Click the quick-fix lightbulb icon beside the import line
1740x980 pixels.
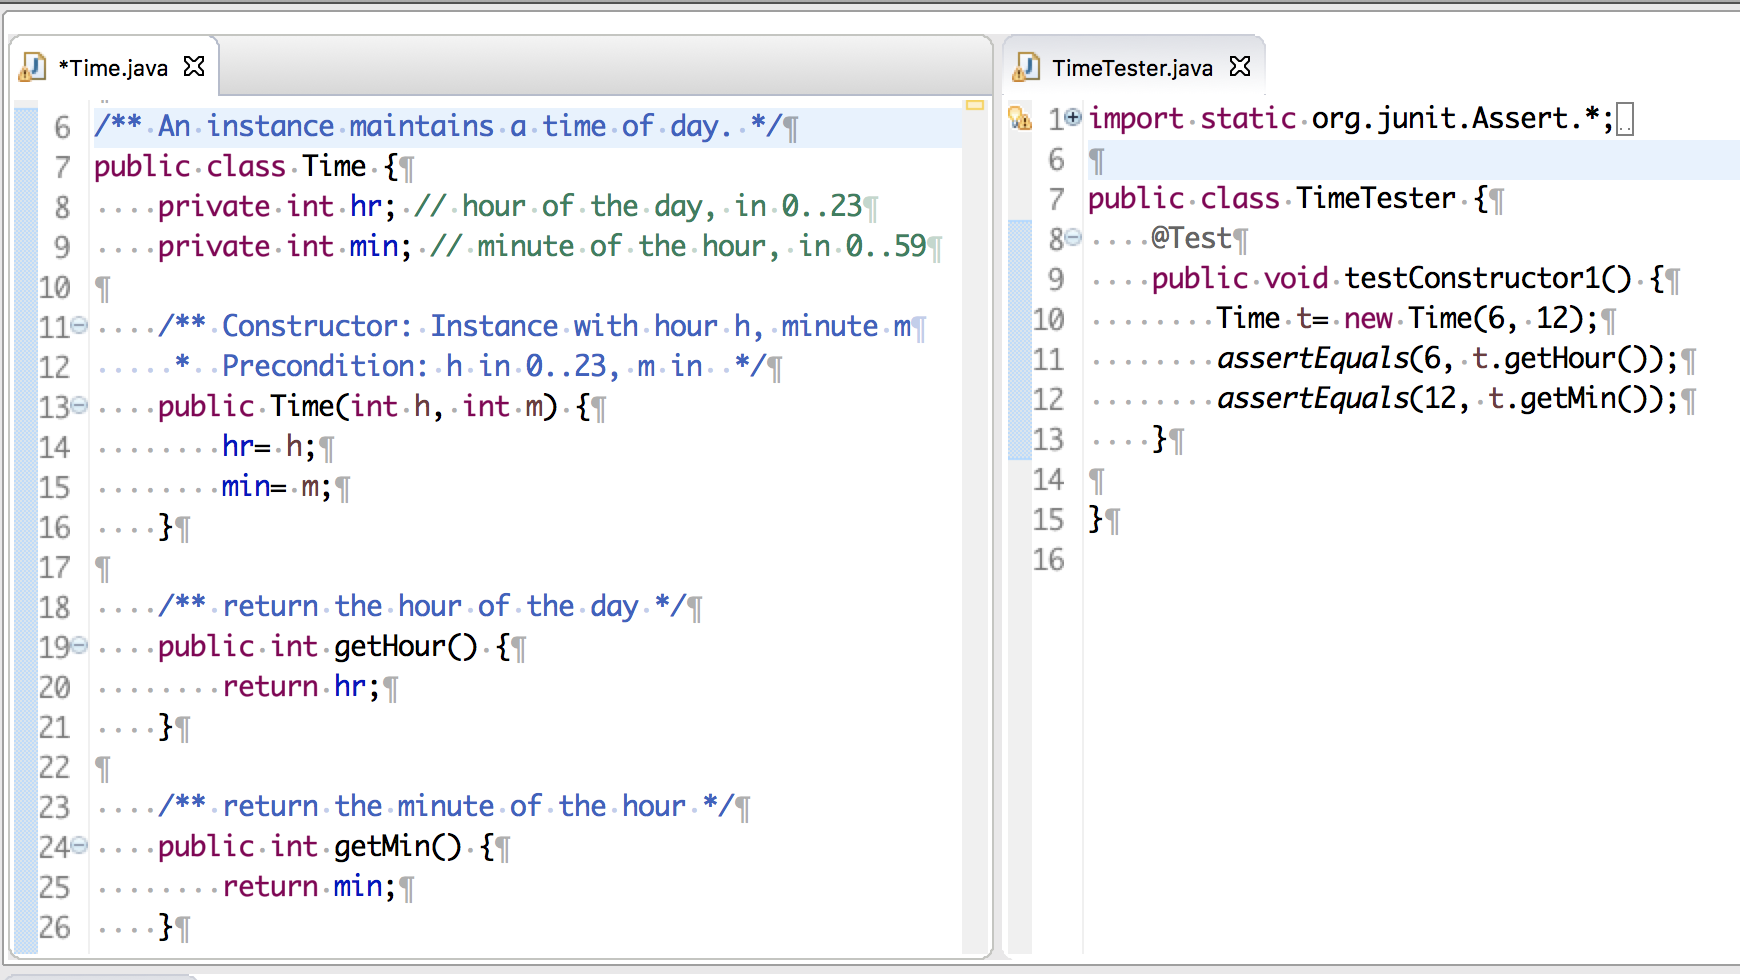pos(1020,118)
